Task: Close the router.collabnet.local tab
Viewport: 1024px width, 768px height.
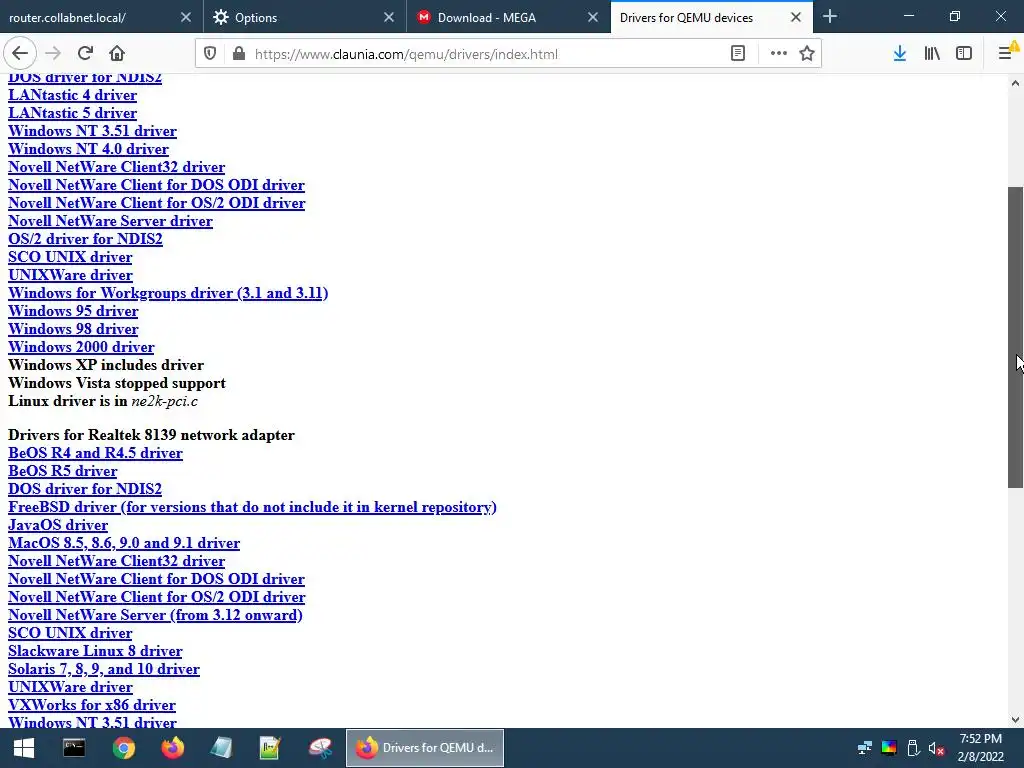Action: click(186, 17)
